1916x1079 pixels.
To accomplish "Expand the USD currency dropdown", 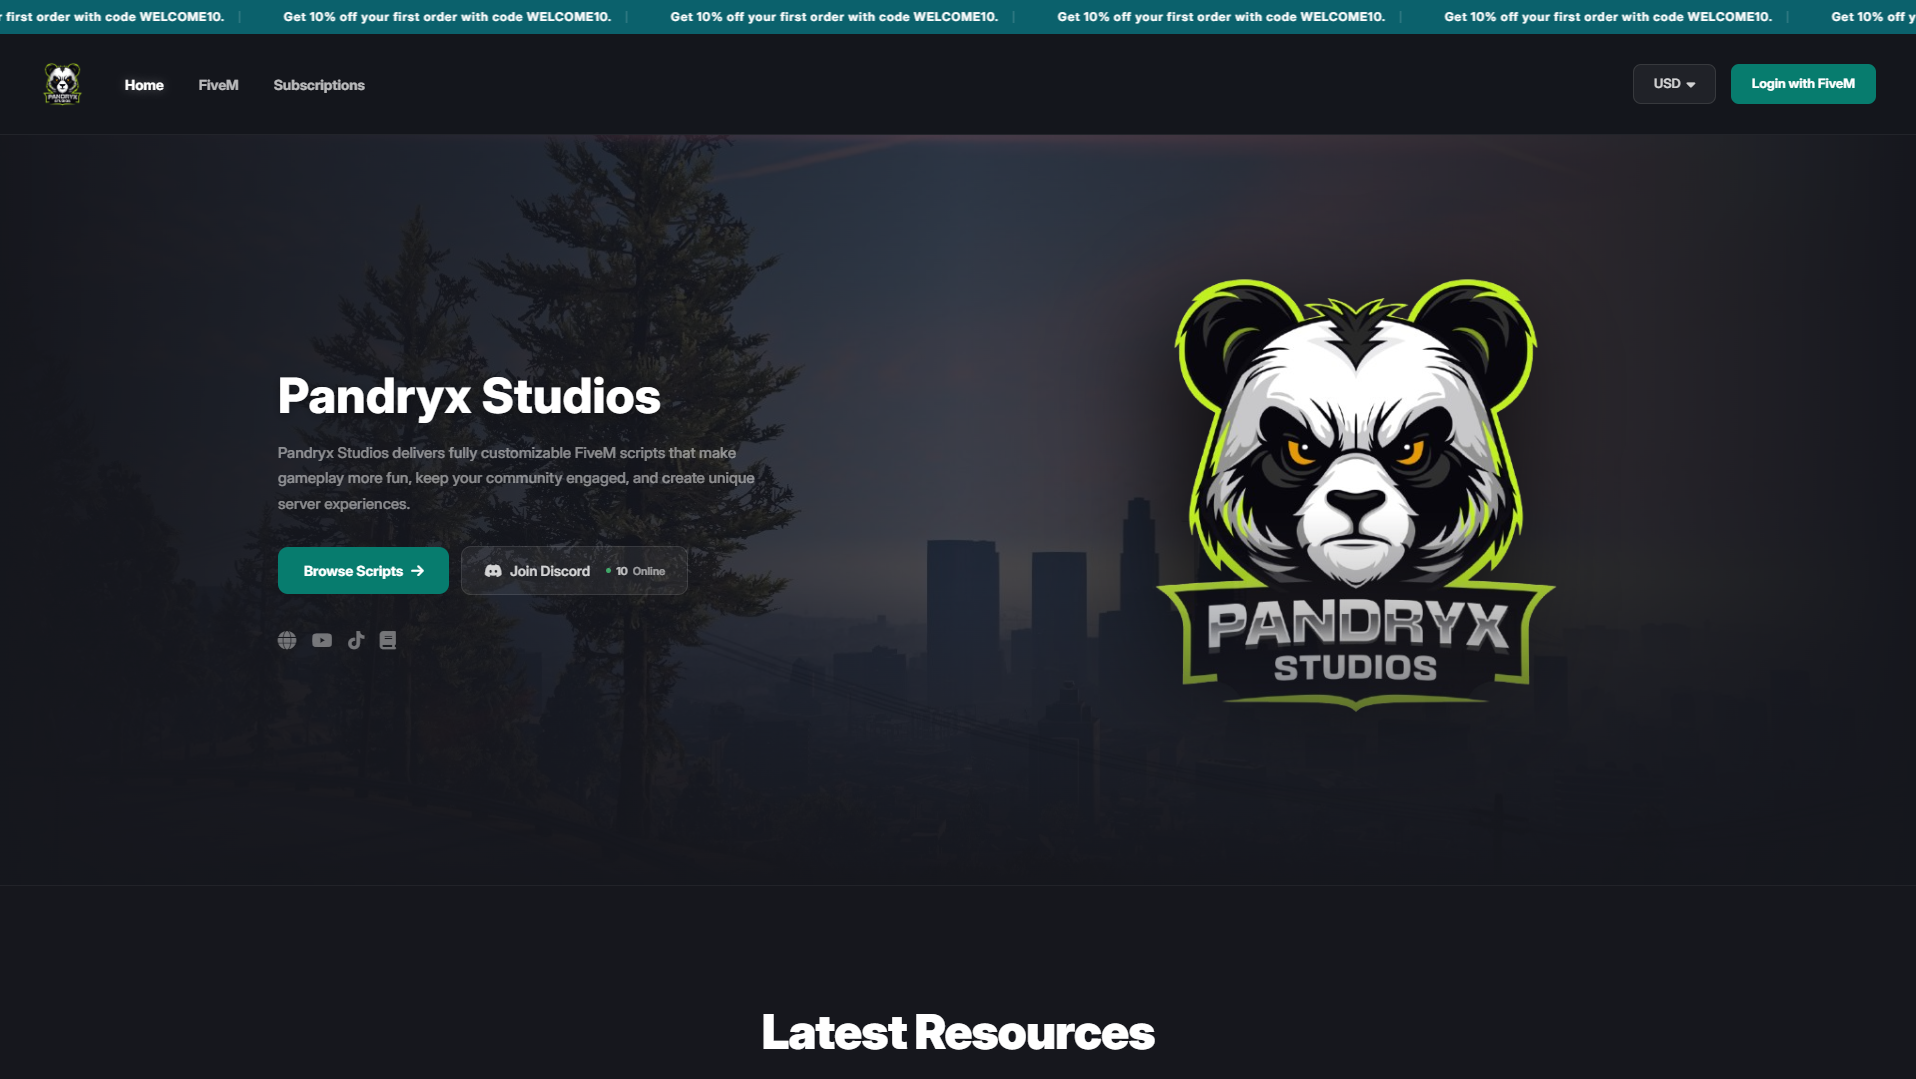I will point(1674,84).
